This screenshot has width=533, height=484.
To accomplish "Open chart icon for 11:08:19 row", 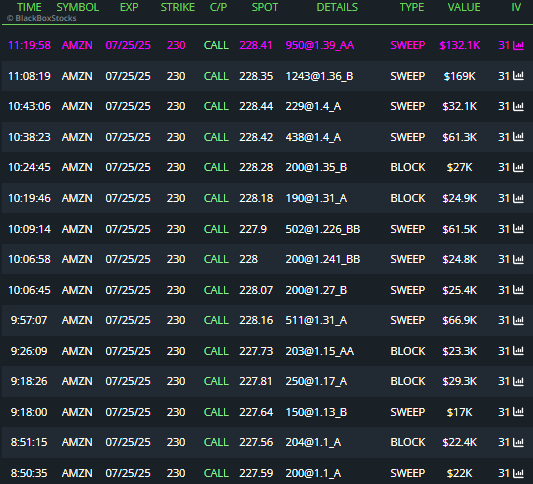I will tap(518, 76).
